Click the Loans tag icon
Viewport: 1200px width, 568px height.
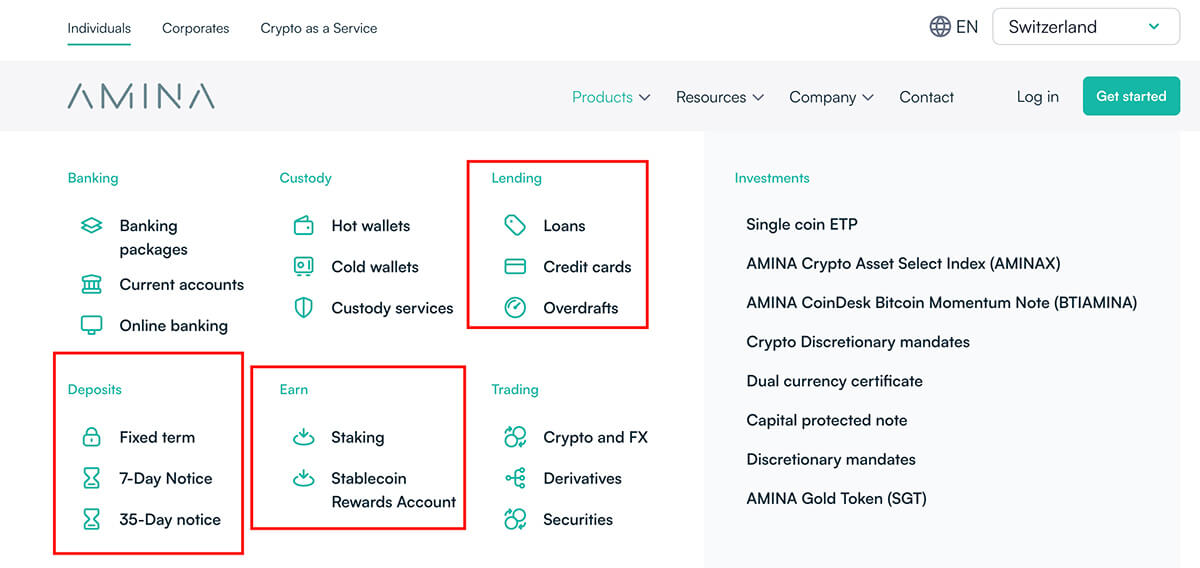pos(515,226)
